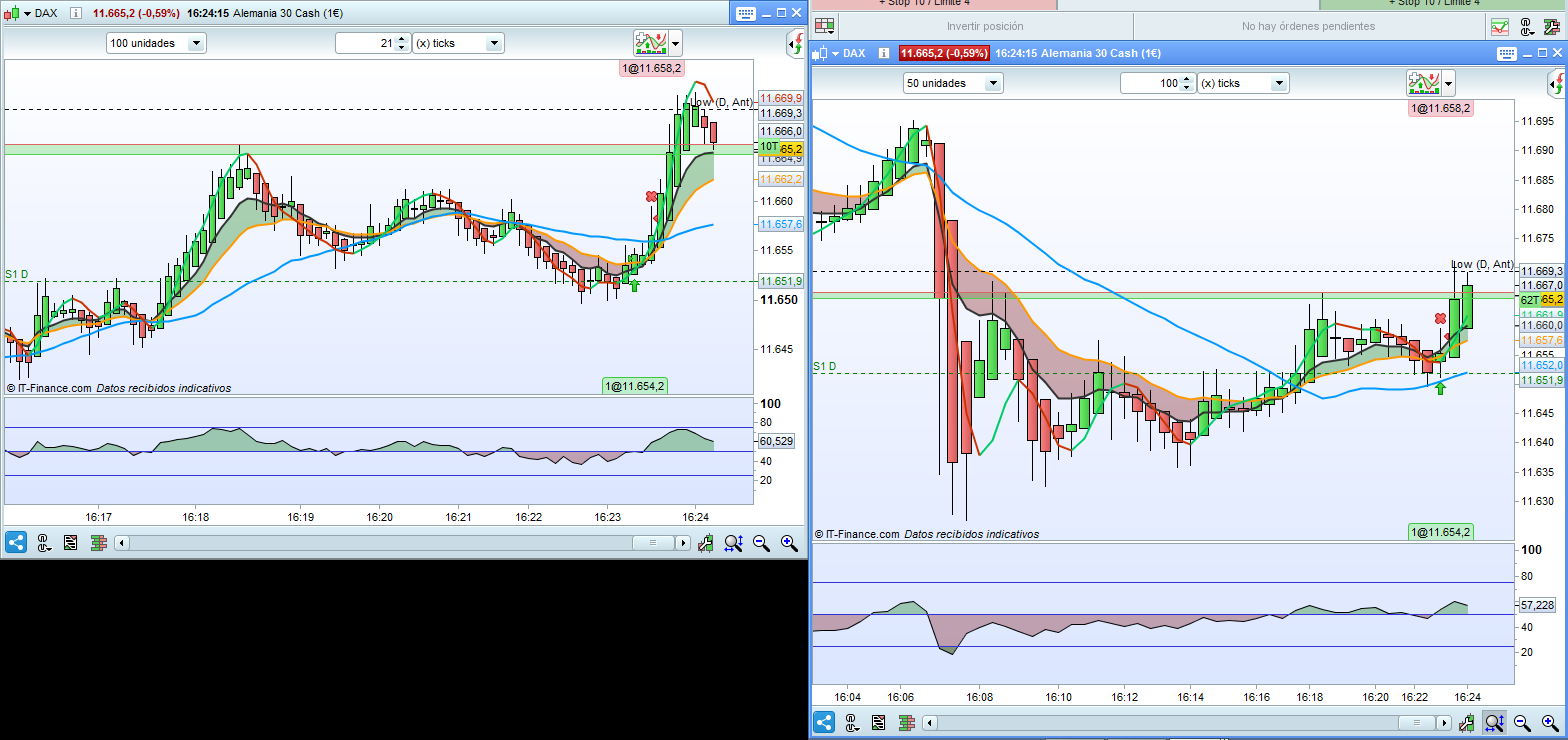Expand indicators dropdown arrow in left chart

[676, 43]
